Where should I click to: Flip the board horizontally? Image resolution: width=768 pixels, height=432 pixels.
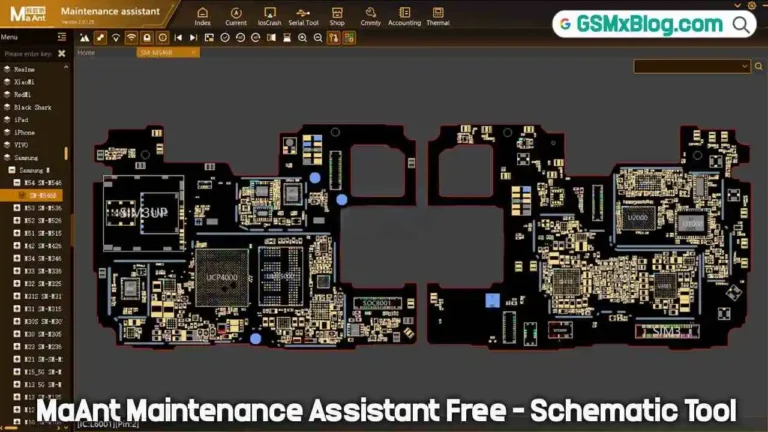click(271, 38)
